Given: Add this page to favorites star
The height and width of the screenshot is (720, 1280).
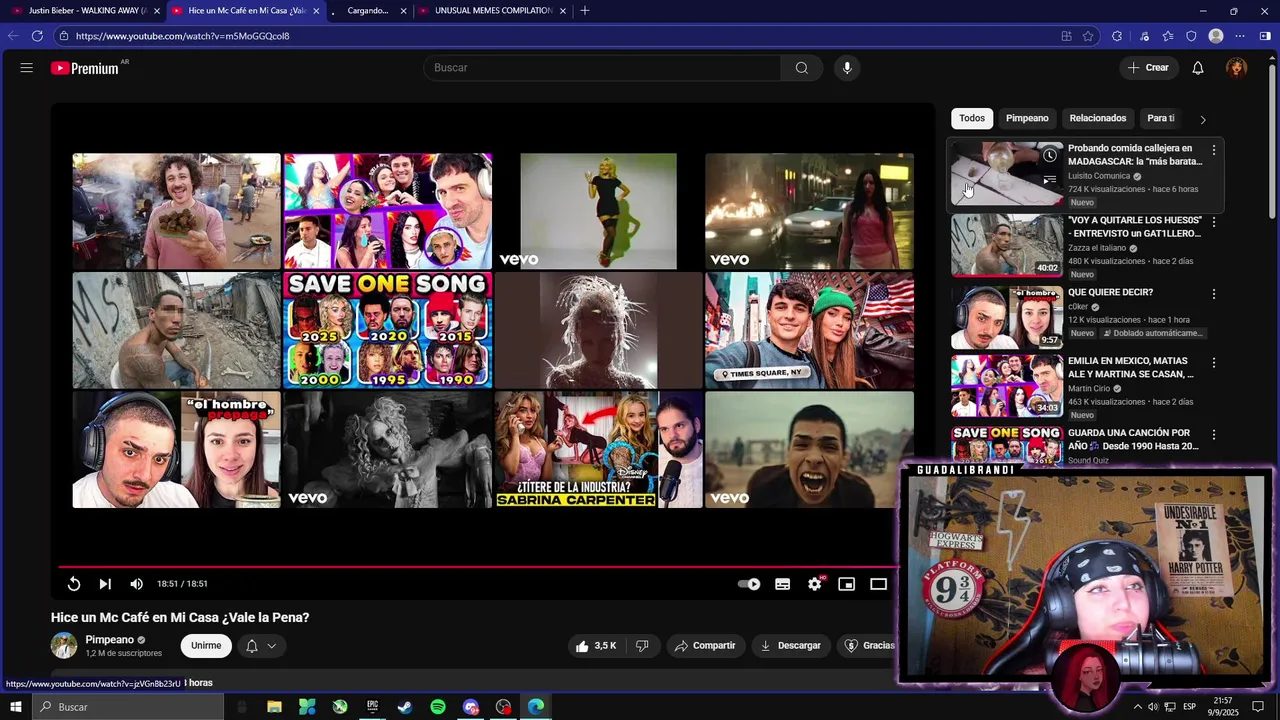Looking at the screenshot, I should 1089,36.
